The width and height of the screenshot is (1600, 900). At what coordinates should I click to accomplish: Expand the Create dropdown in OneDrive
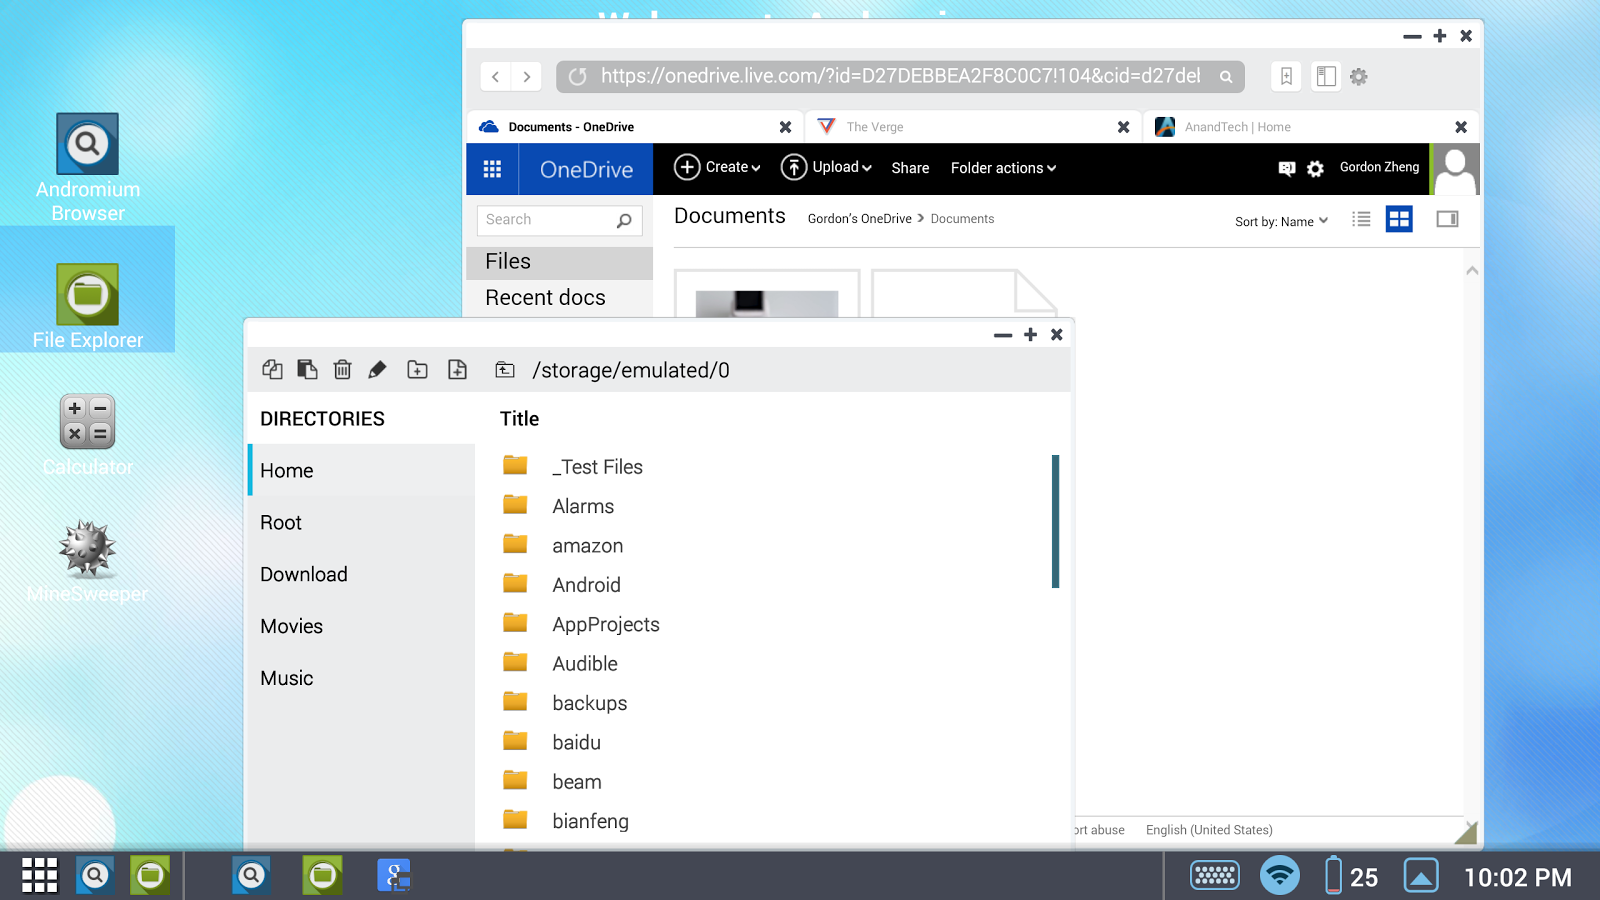coord(717,167)
